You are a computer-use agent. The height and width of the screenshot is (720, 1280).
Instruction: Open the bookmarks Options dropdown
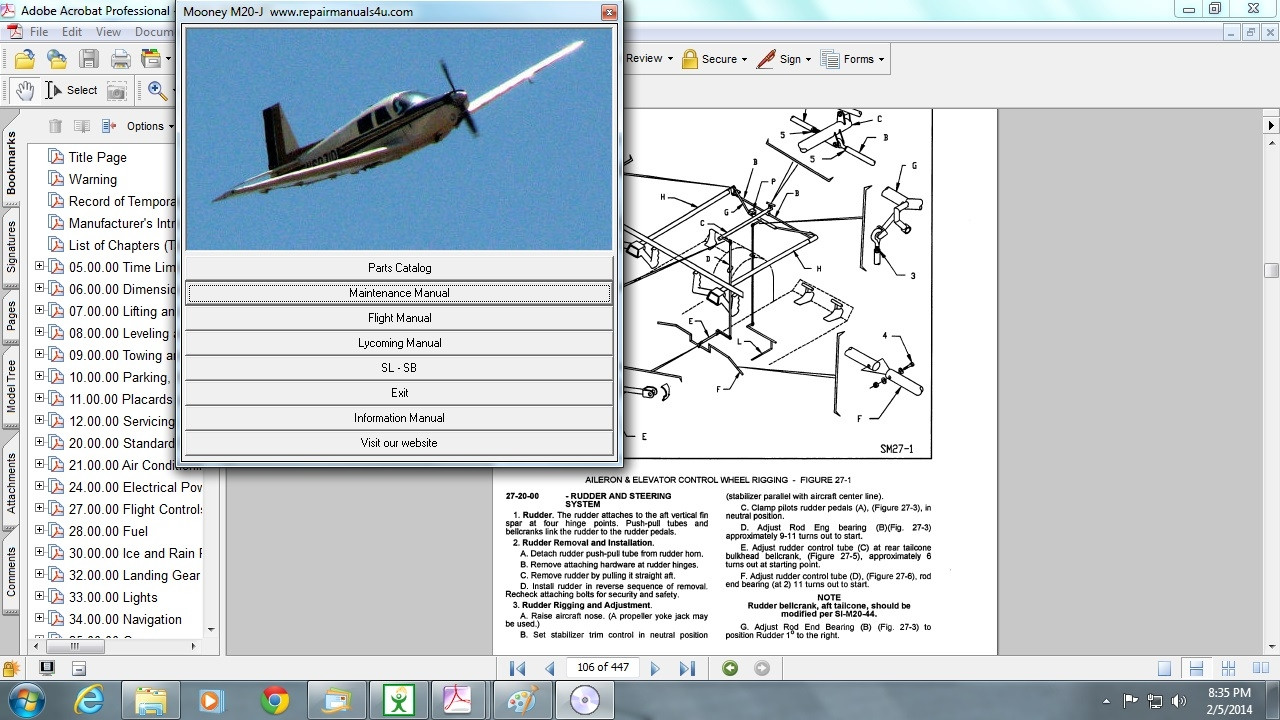coord(150,126)
